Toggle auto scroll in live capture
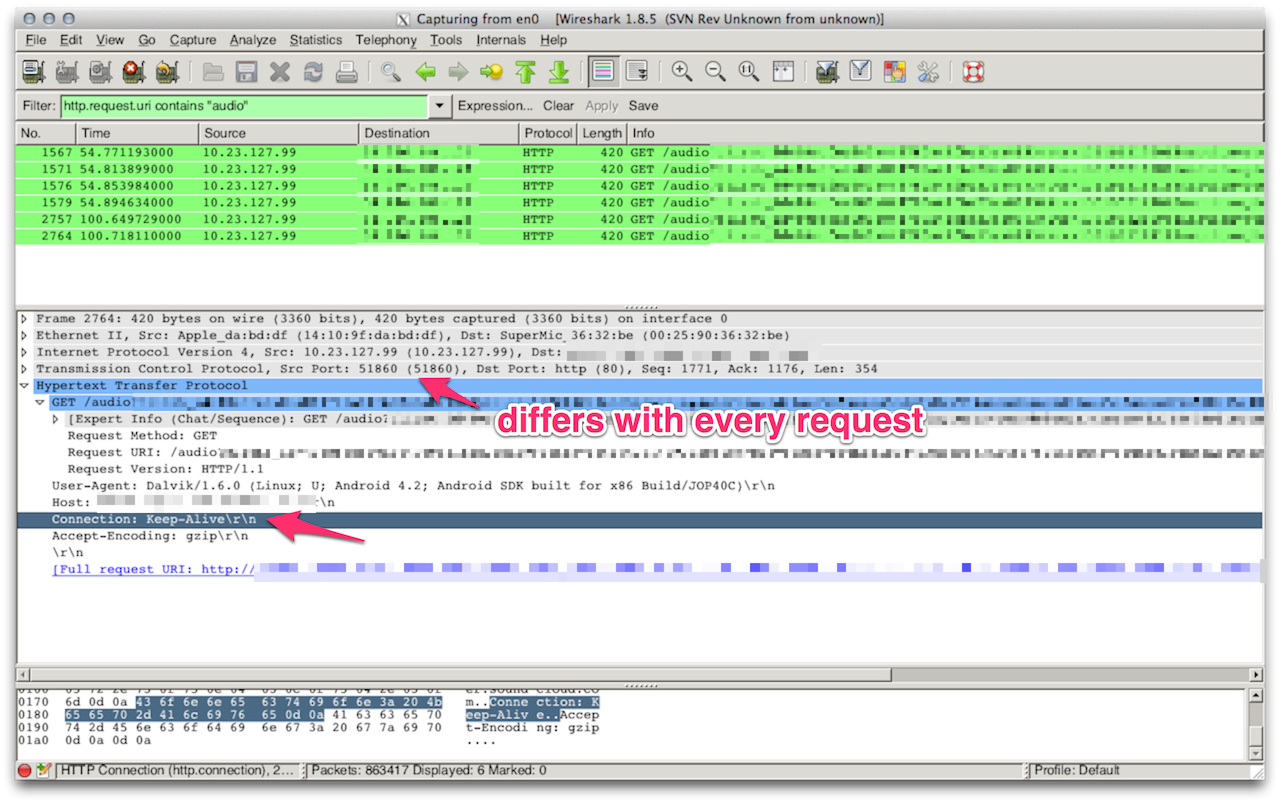 click(636, 72)
